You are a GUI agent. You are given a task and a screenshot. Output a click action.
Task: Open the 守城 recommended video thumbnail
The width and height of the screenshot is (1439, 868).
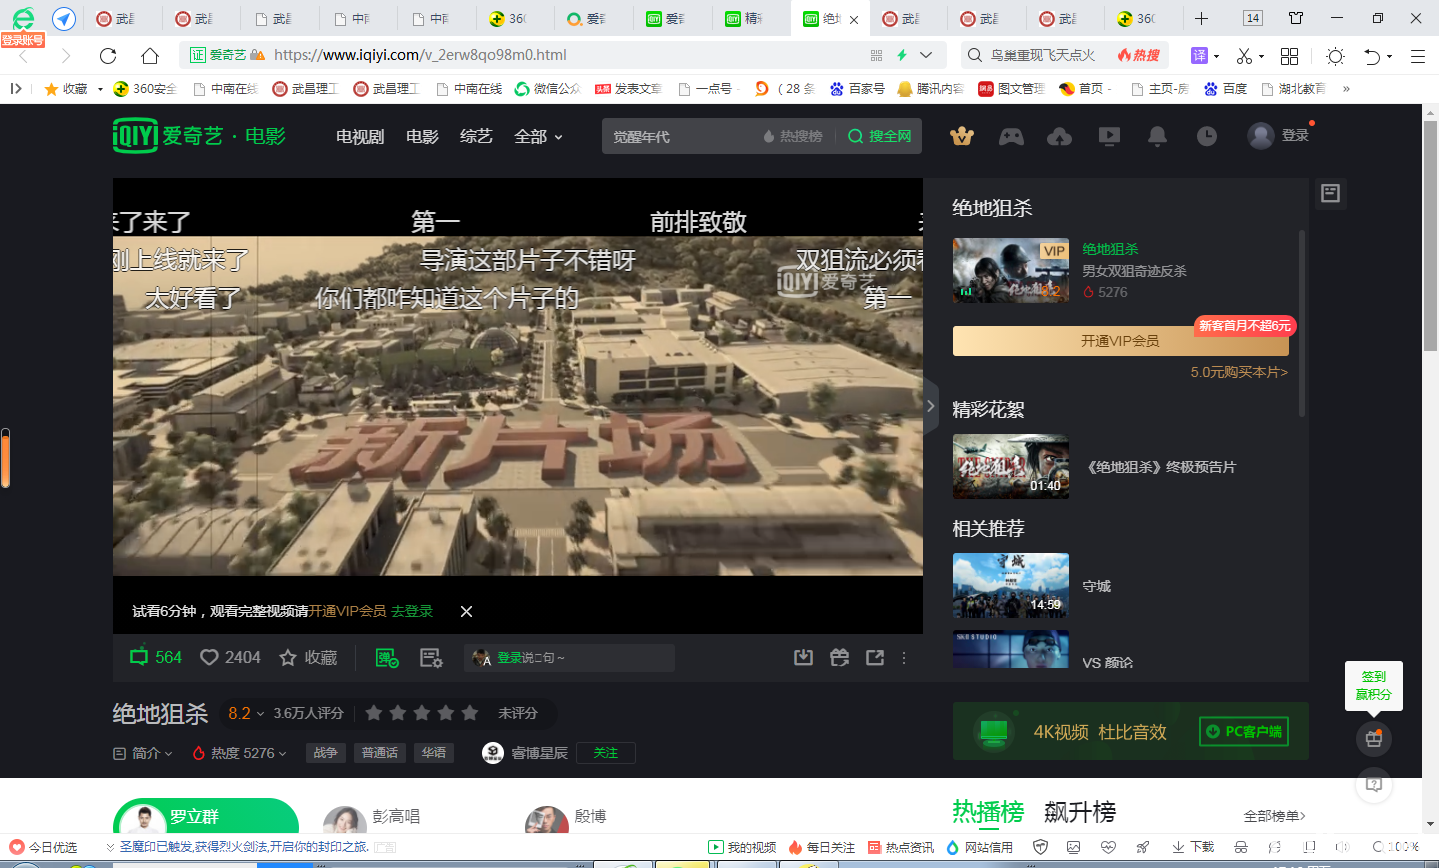[1011, 585]
